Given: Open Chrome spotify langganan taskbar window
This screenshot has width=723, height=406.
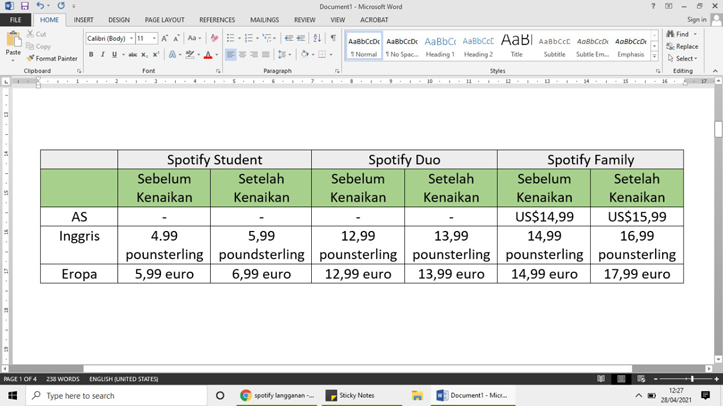Looking at the screenshot, I should coord(278,395).
